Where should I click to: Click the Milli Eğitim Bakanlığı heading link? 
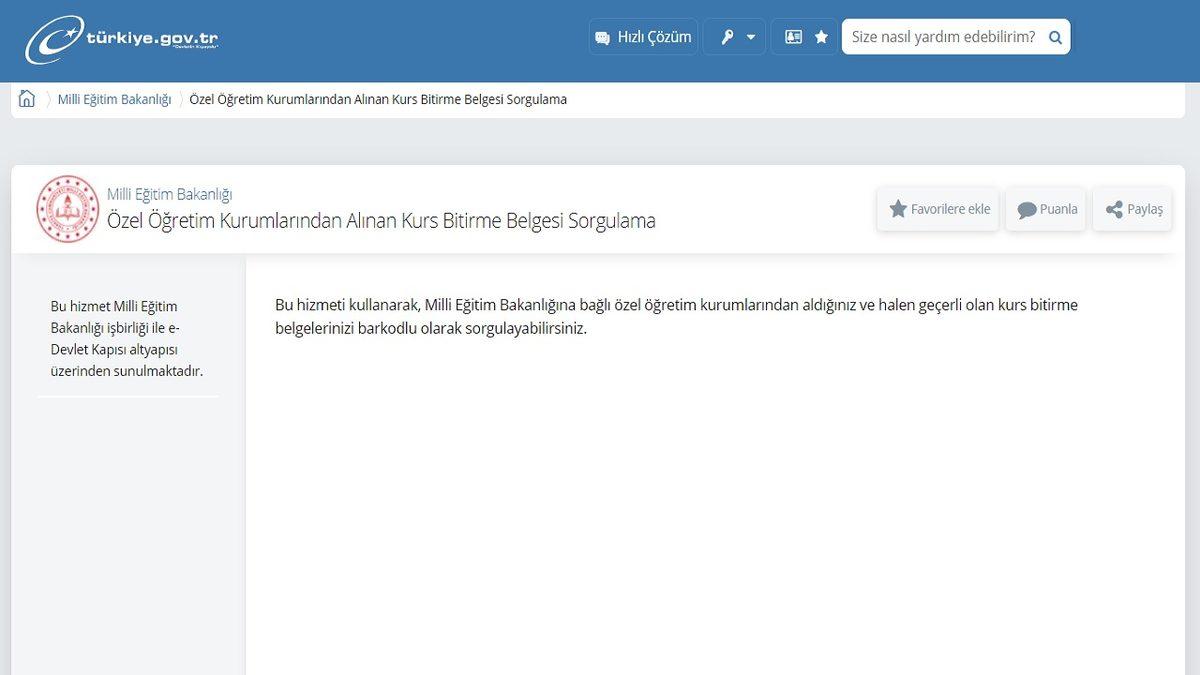tap(169, 193)
